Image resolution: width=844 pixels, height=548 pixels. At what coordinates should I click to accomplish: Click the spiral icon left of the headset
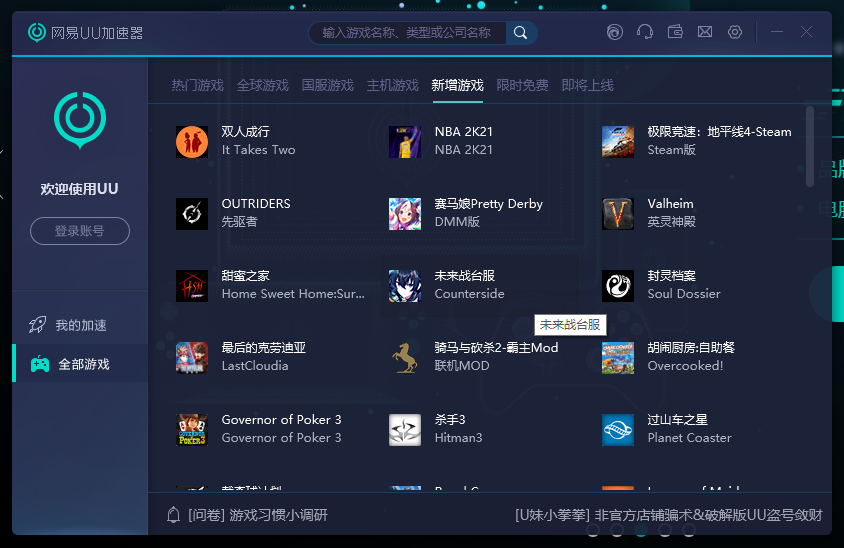615,32
